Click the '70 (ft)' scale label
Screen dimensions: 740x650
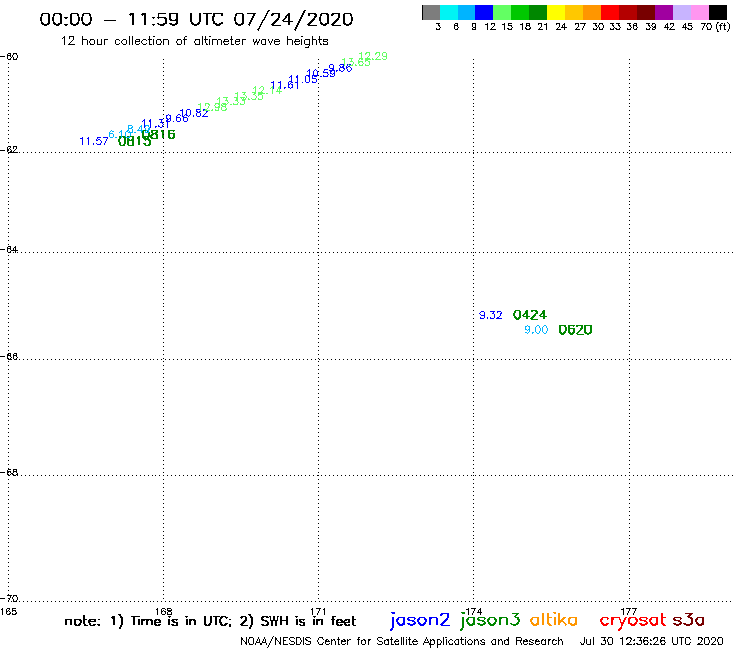pyautogui.click(x=715, y=26)
